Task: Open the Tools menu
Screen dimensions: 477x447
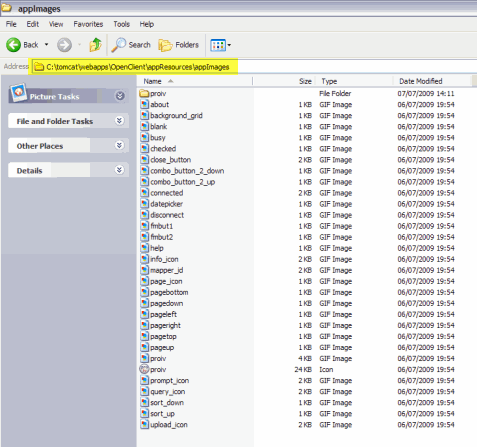Action: pyautogui.click(x=121, y=24)
